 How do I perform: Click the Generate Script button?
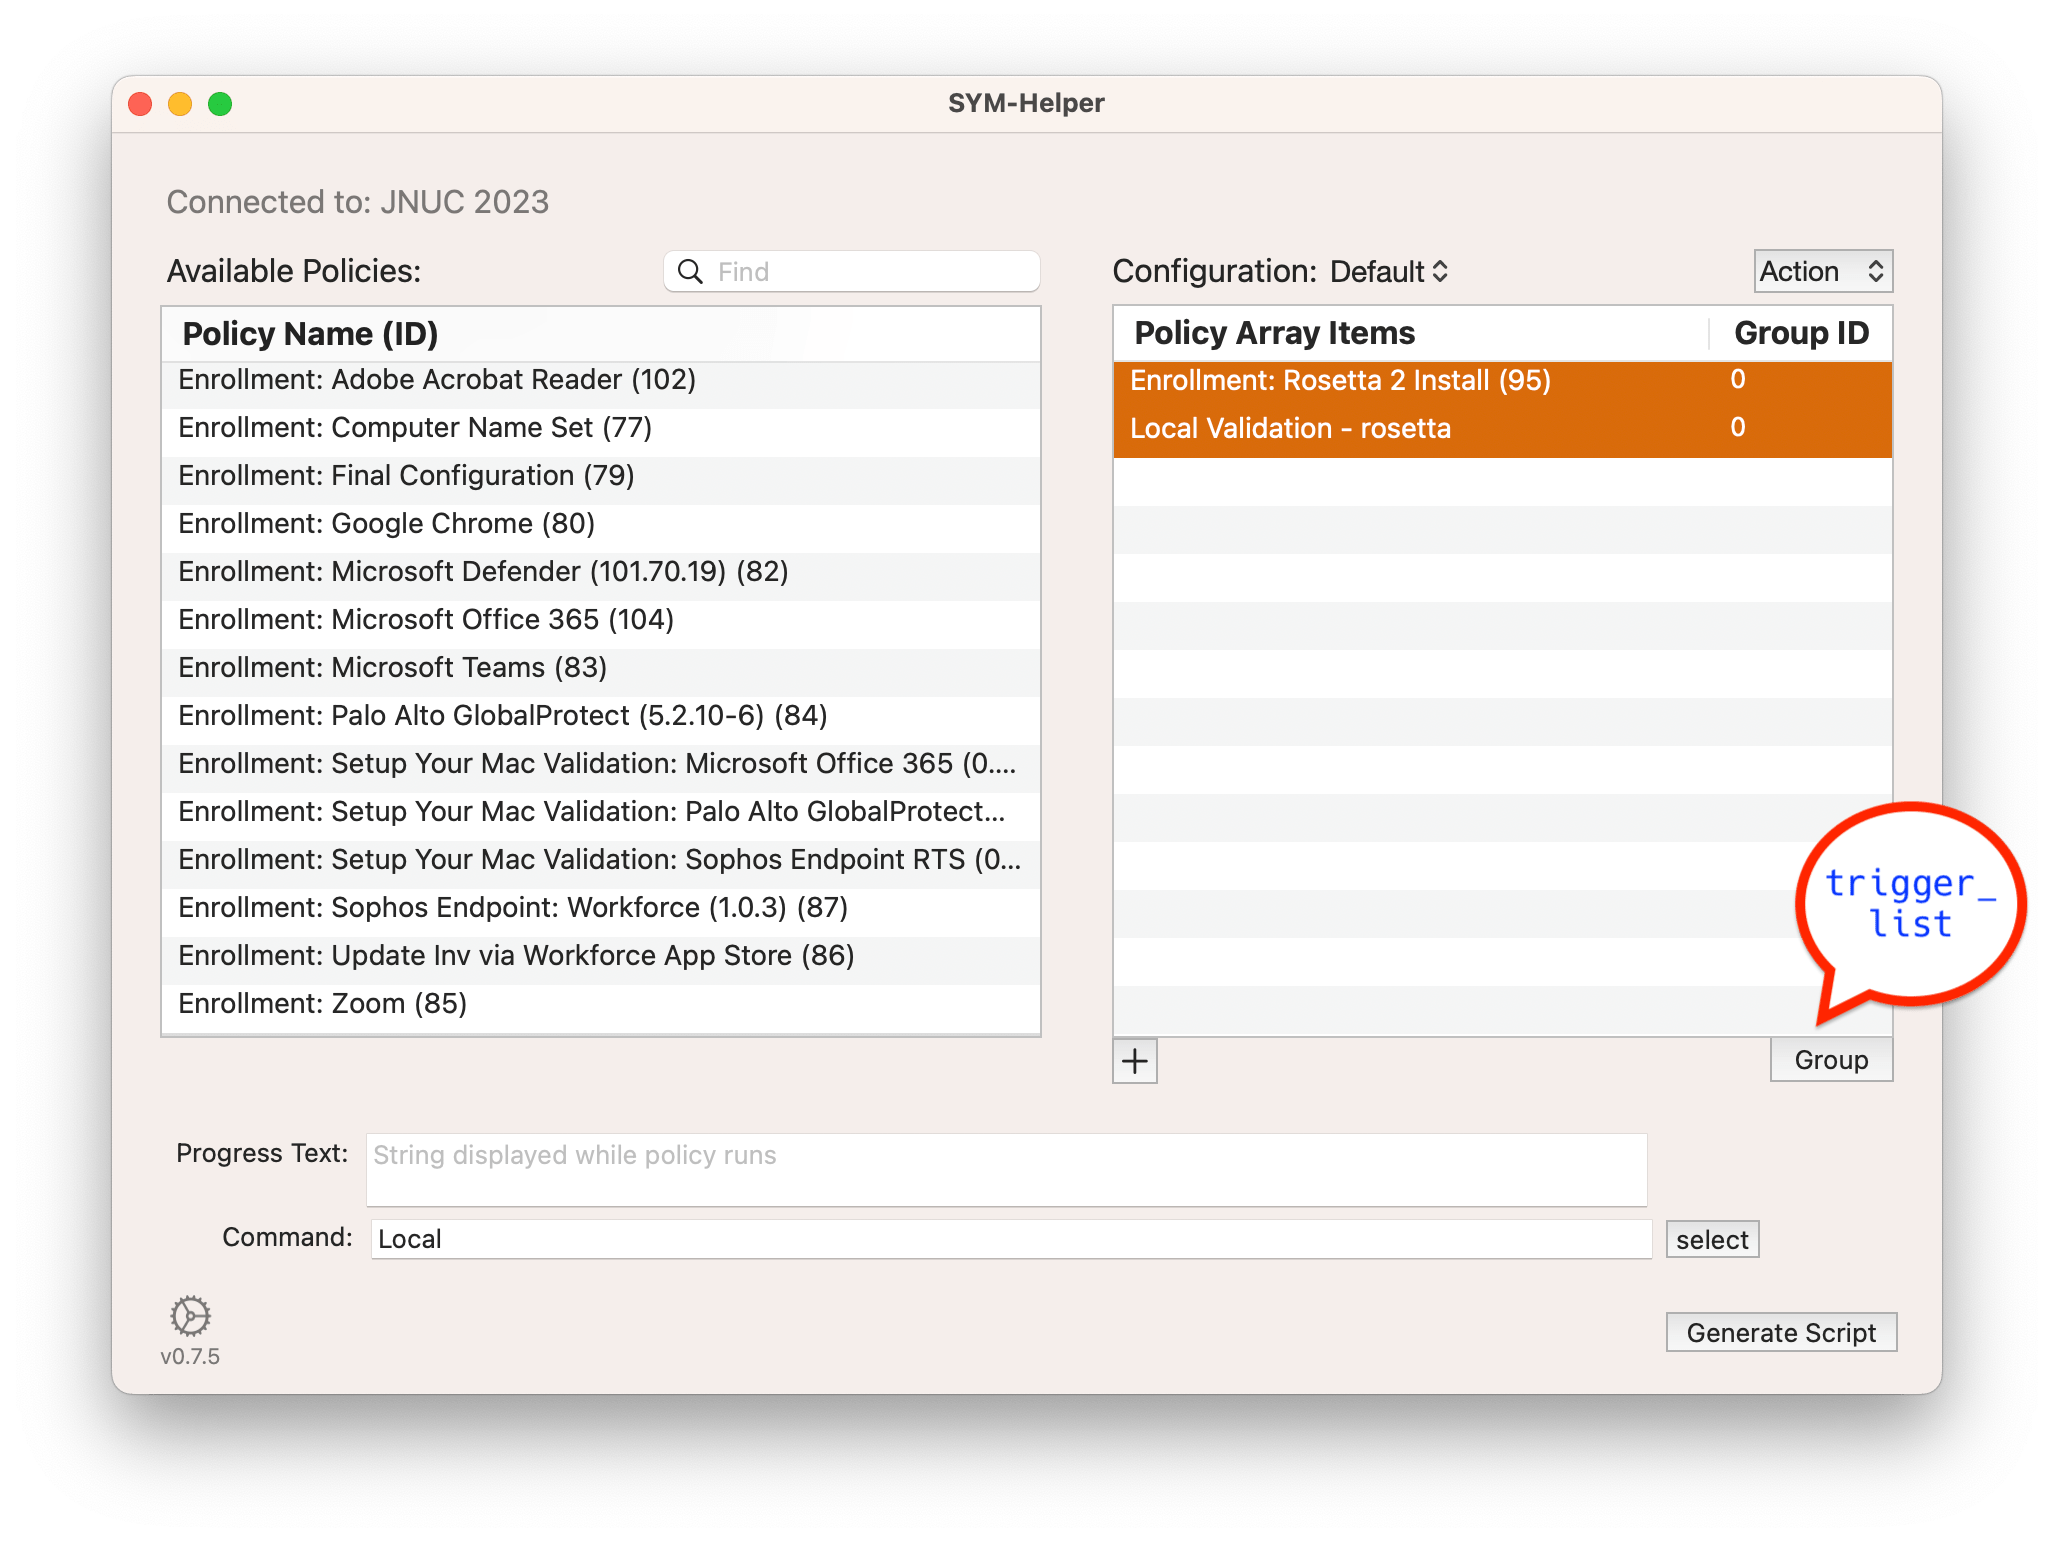pyautogui.click(x=1780, y=1333)
